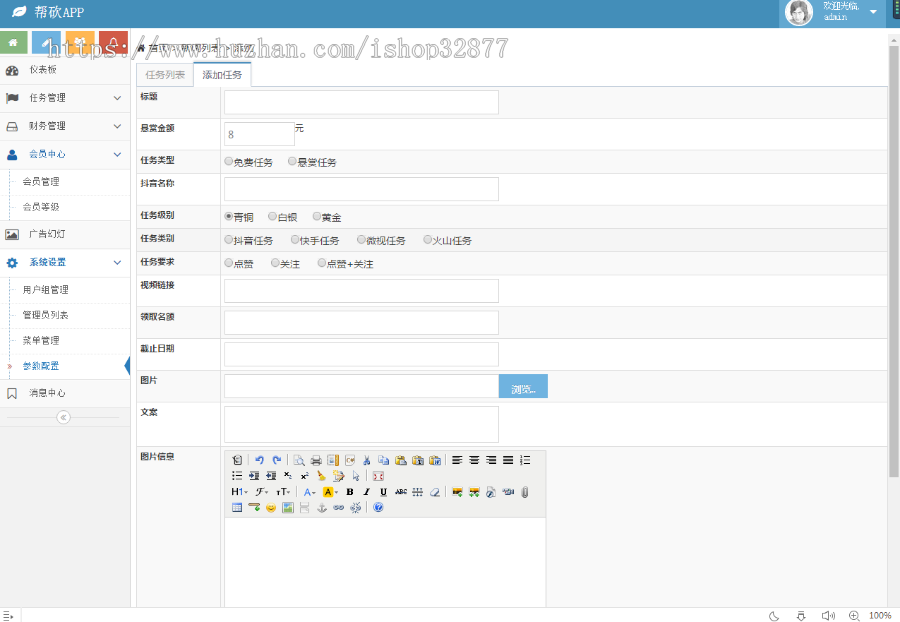Click the underline icon in the text editor
900x622 pixels.
pos(381,493)
